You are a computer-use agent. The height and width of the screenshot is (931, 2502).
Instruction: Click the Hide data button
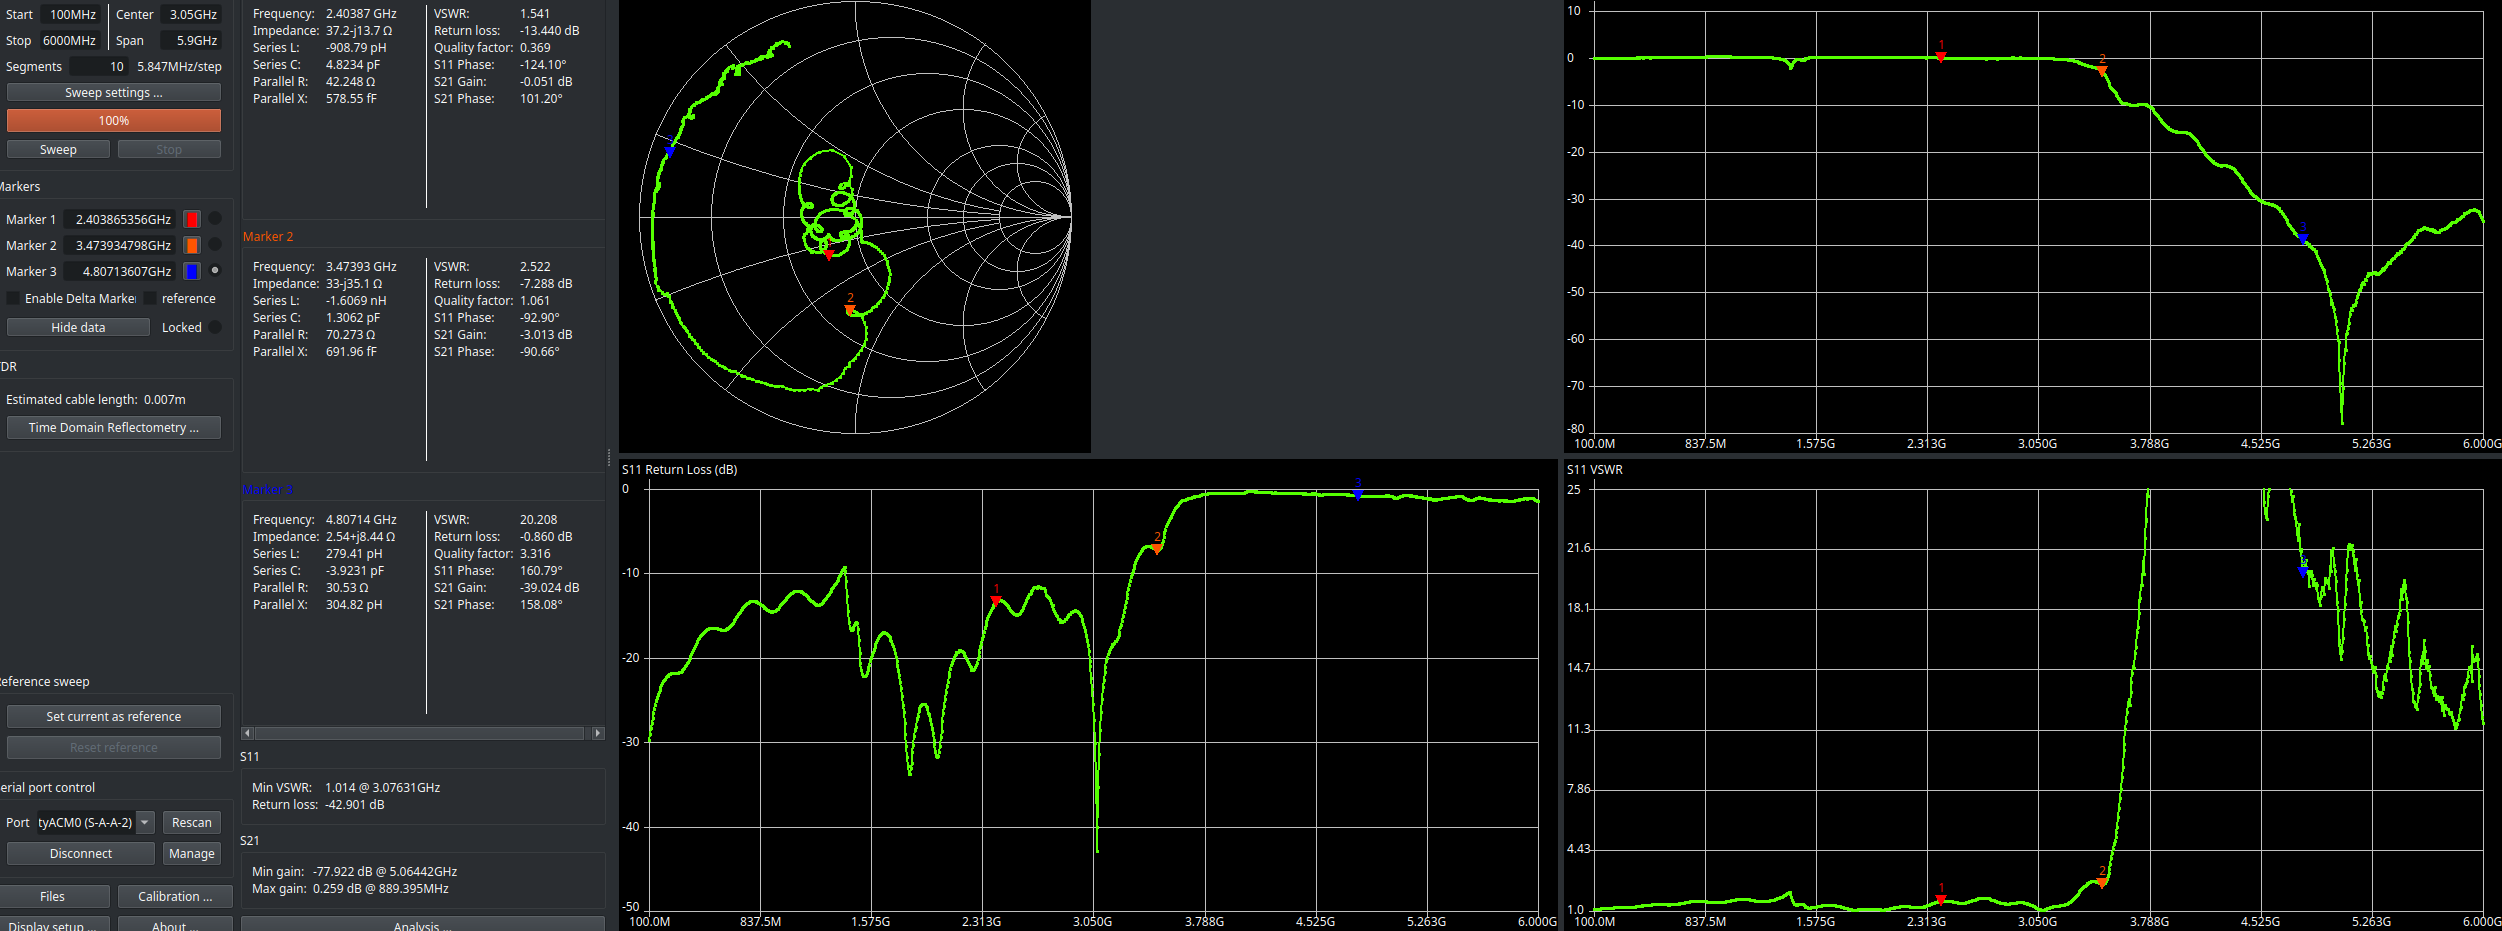[x=78, y=327]
